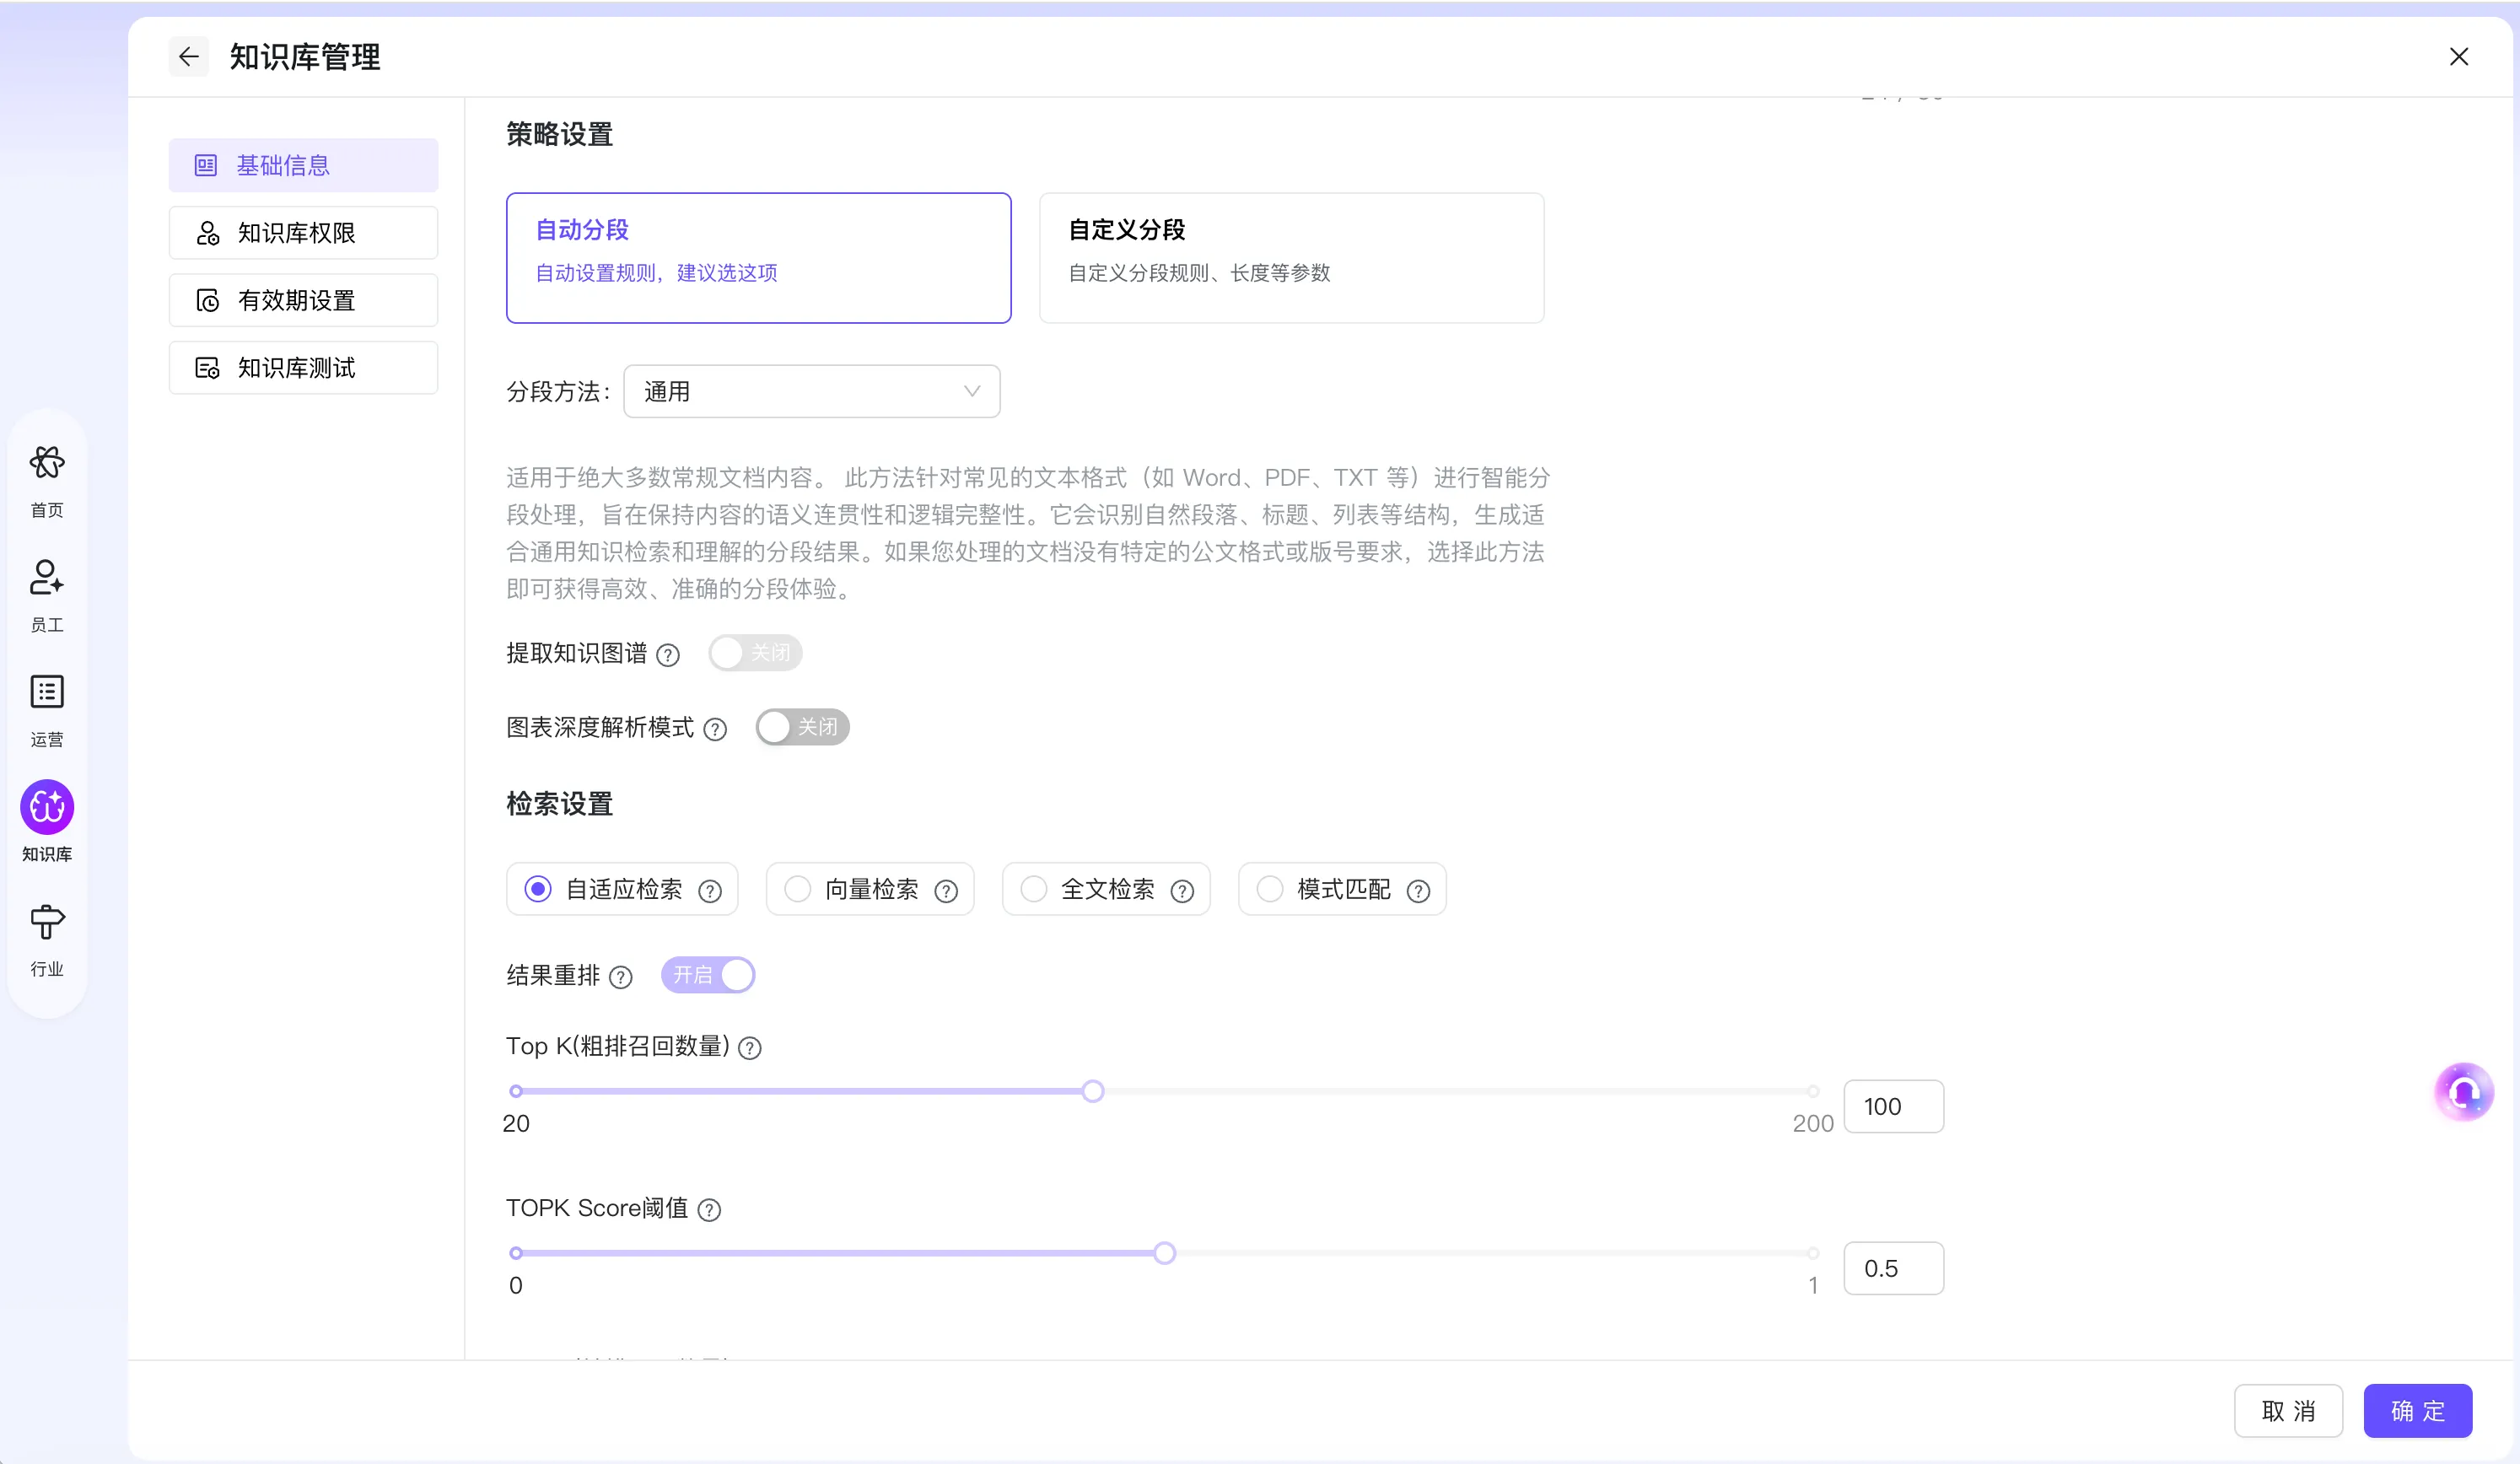Image resolution: width=2520 pixels, height=1464 pixels.
Task: Click the TOPK Score阈值 slider handle
Action: tap(1164, 1253)
